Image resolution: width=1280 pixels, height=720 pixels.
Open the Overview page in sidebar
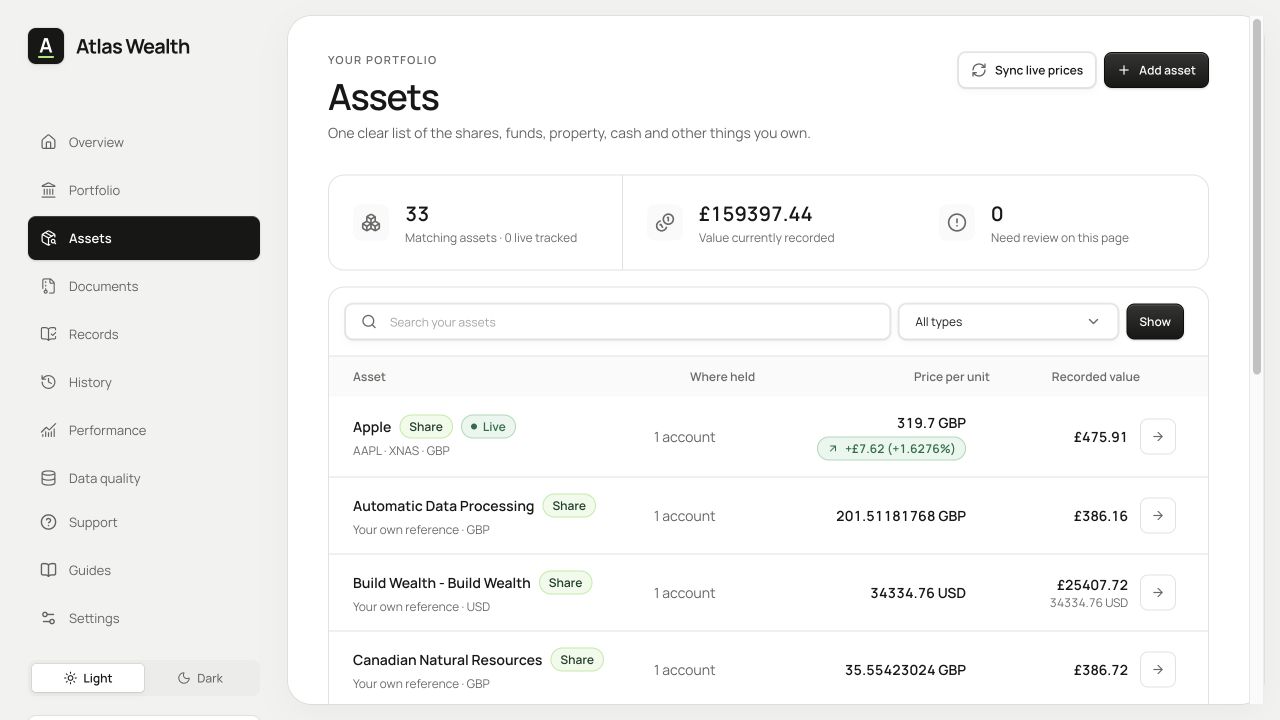click(144, 142)
